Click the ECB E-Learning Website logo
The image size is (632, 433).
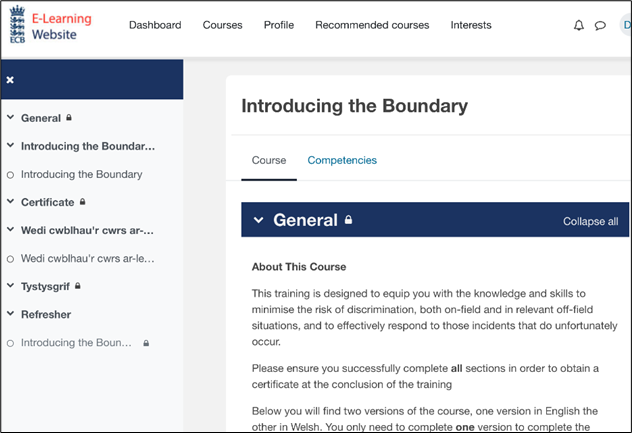point(50,25)
